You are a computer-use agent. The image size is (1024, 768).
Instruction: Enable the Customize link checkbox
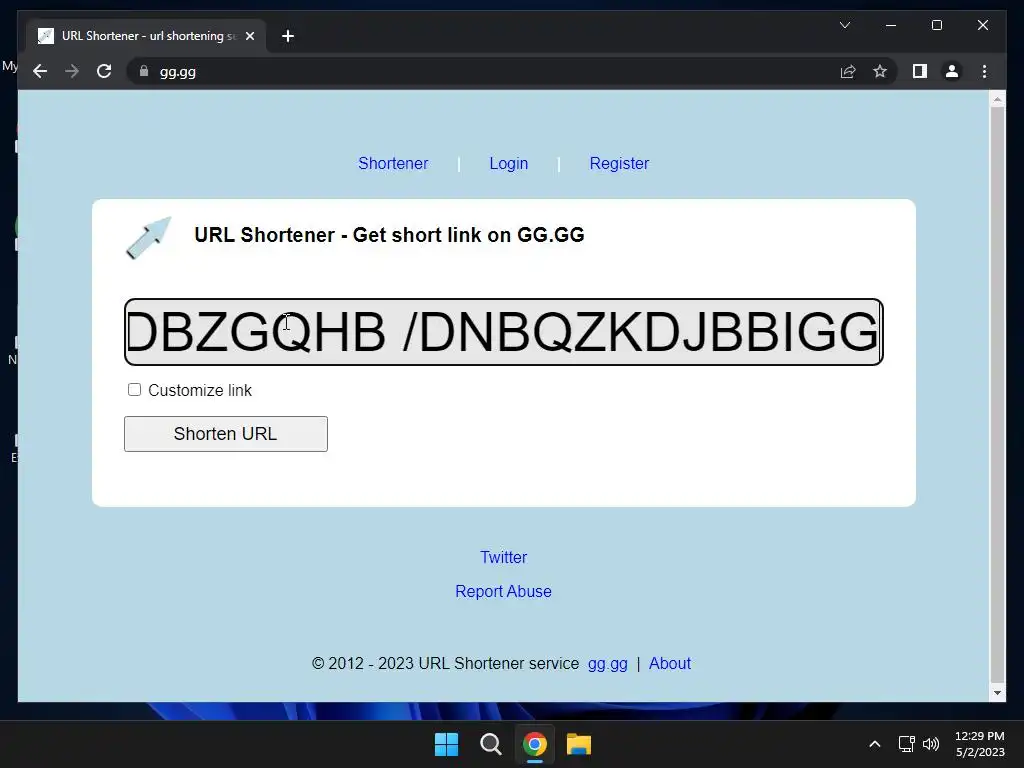[x=135, y=390]
